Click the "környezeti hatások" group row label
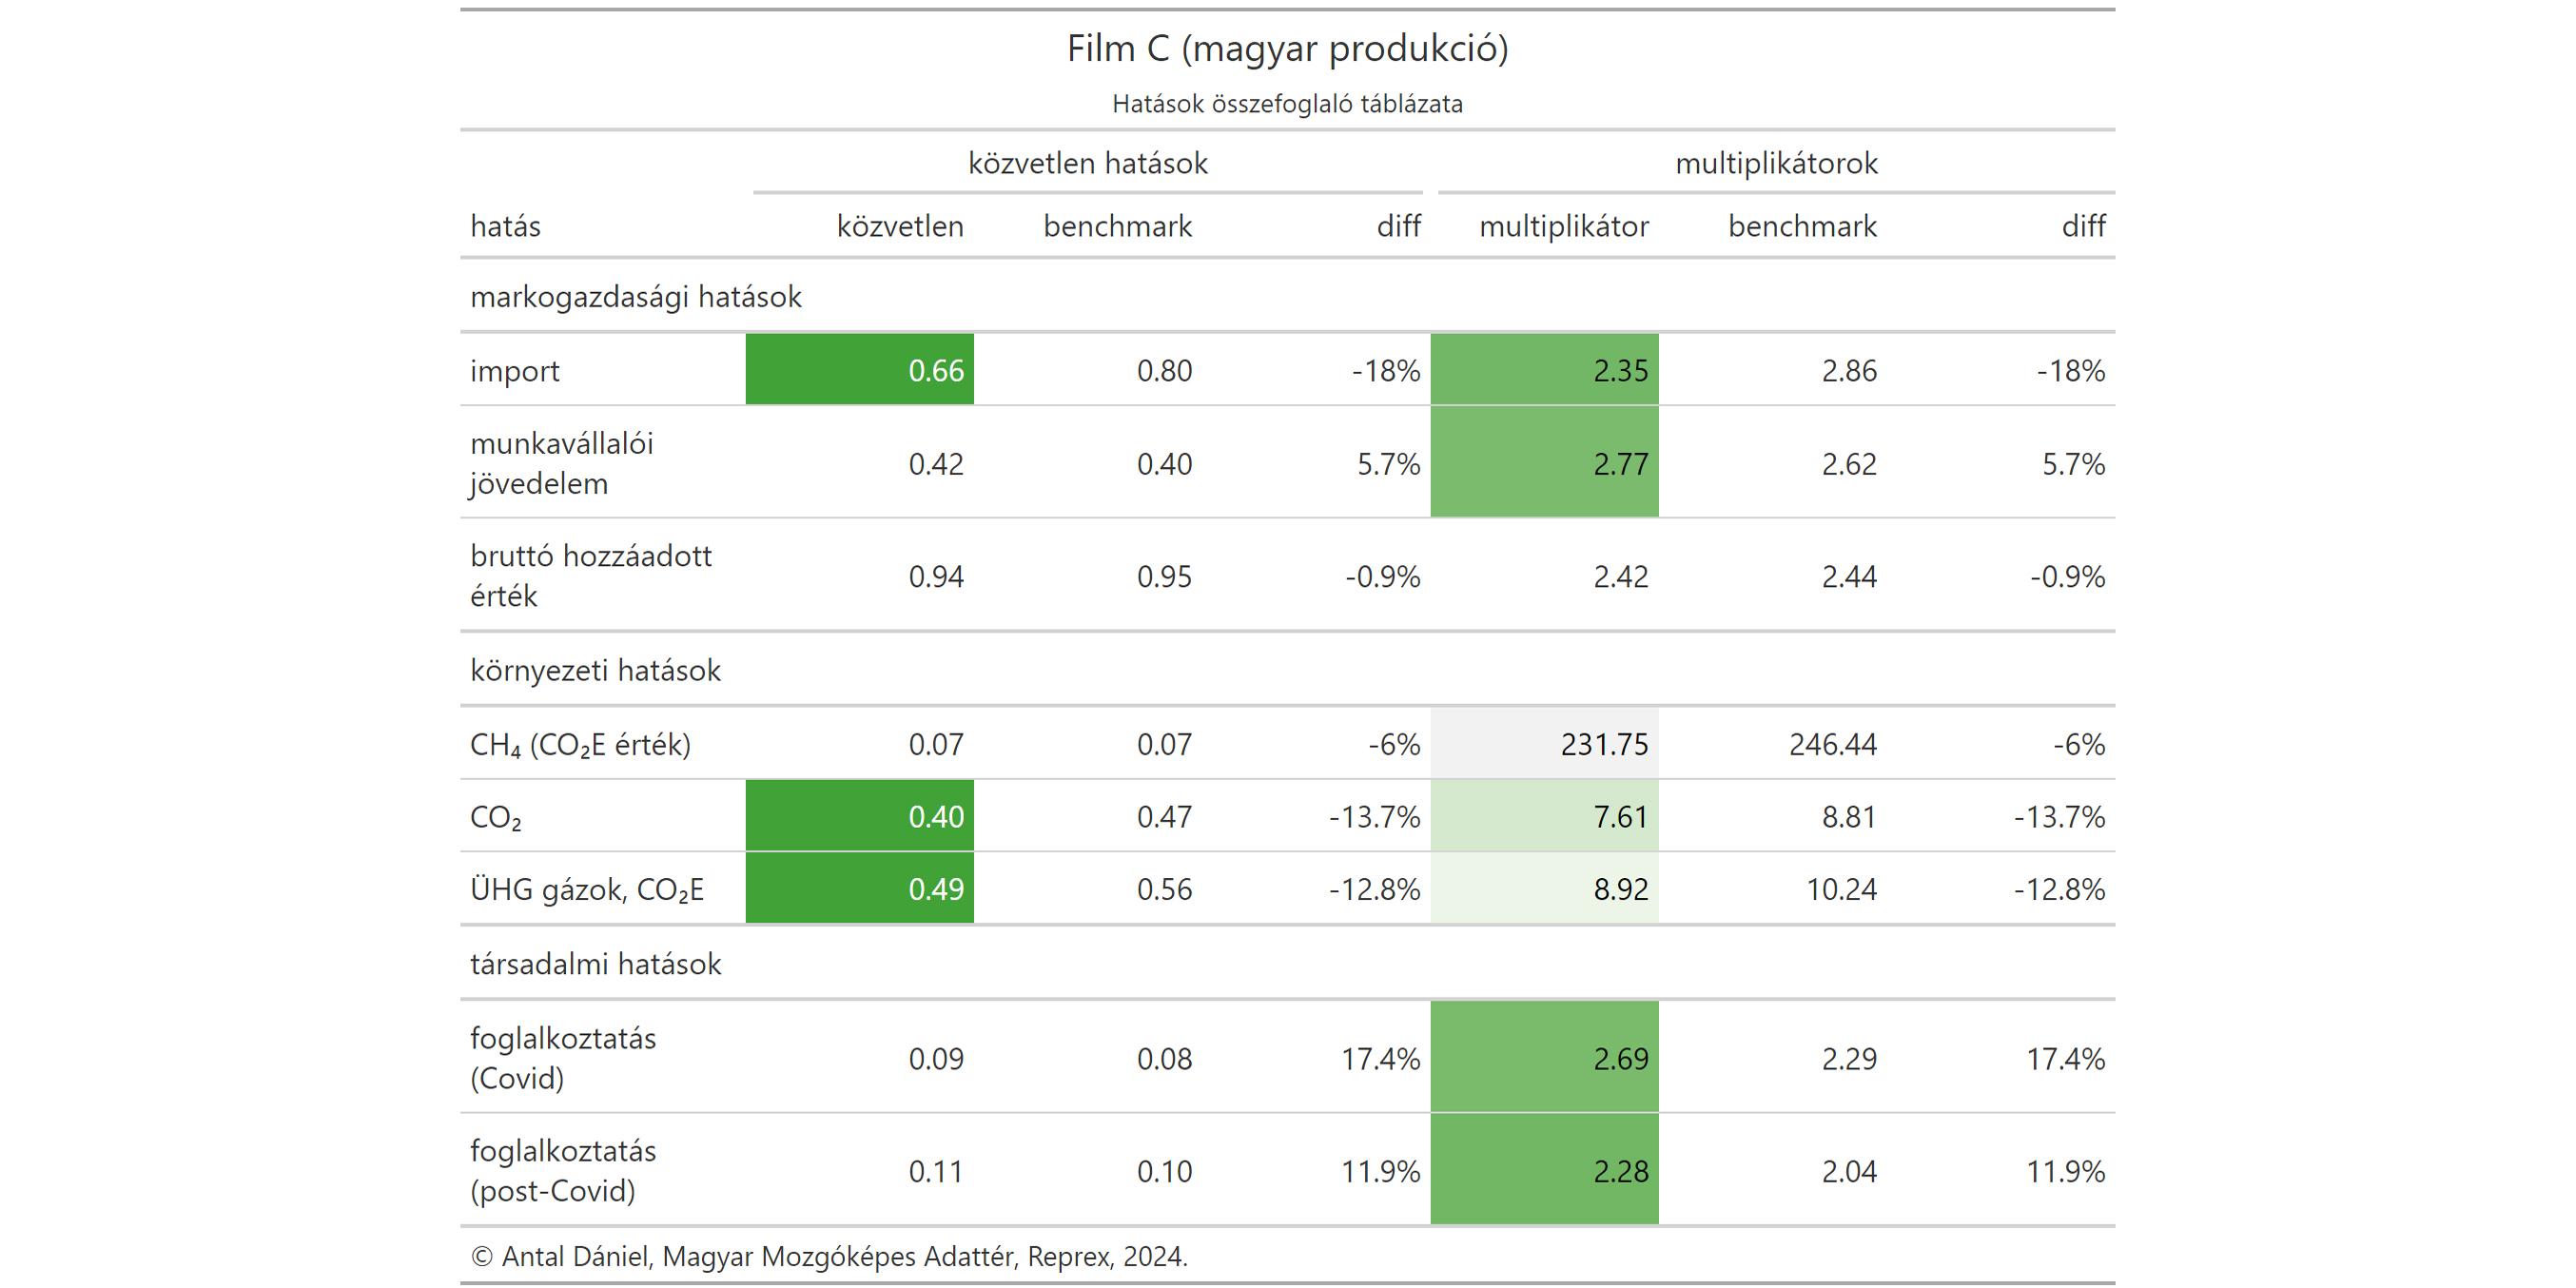 (595, 669)
